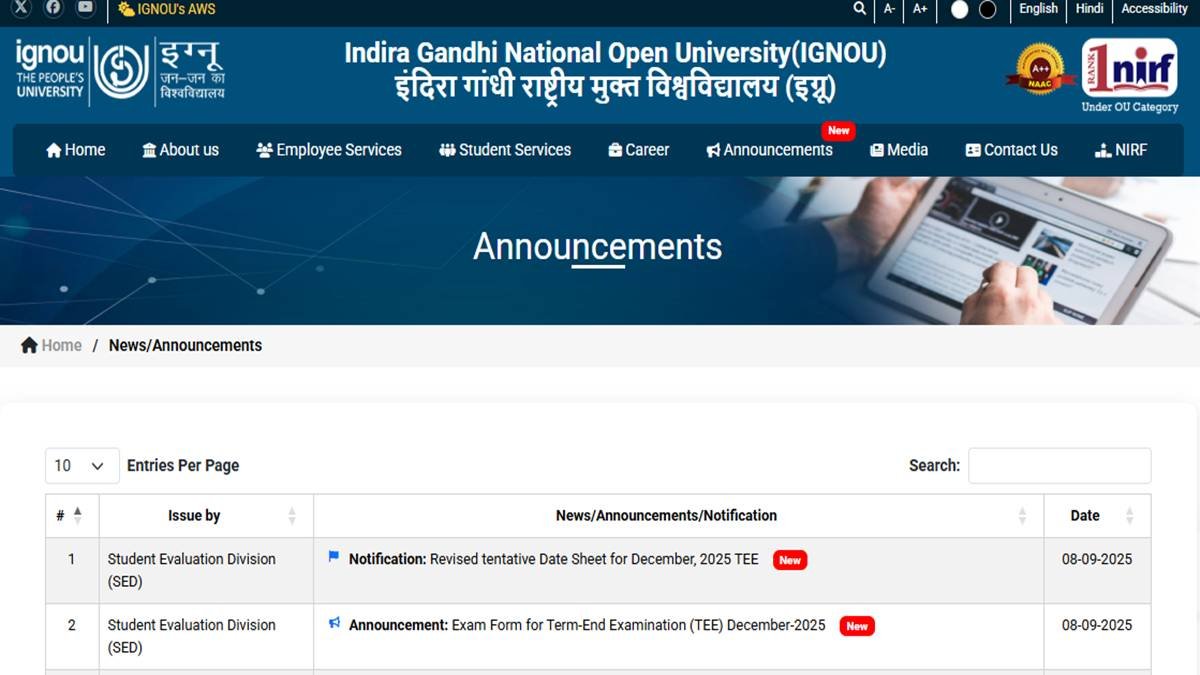The width and height of the screenshot is (1200, 675).
Task: Click the Home icon in the breadcrumb
Action: tap(28, 344)
